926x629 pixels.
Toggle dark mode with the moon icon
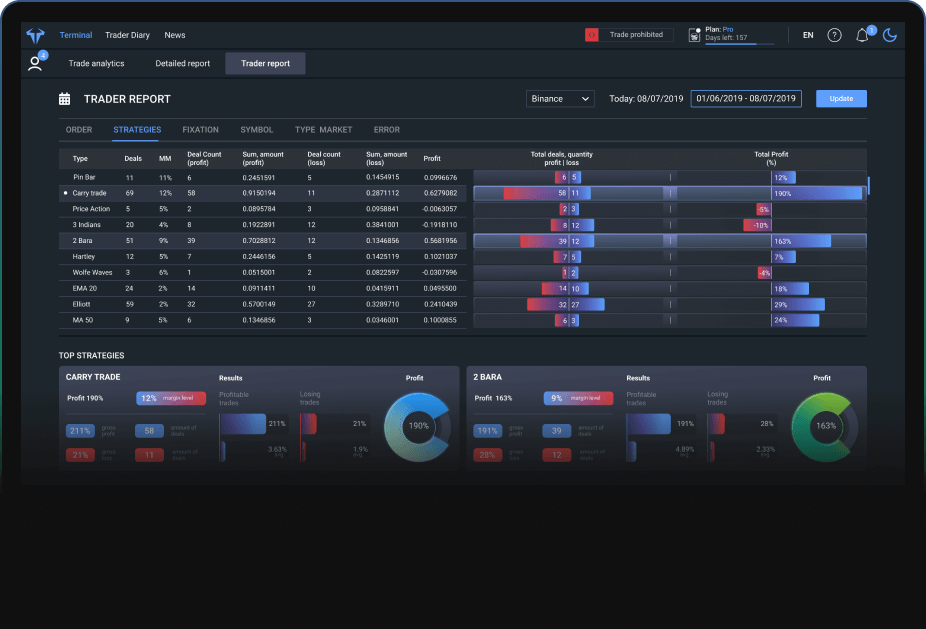pos(890,34)
